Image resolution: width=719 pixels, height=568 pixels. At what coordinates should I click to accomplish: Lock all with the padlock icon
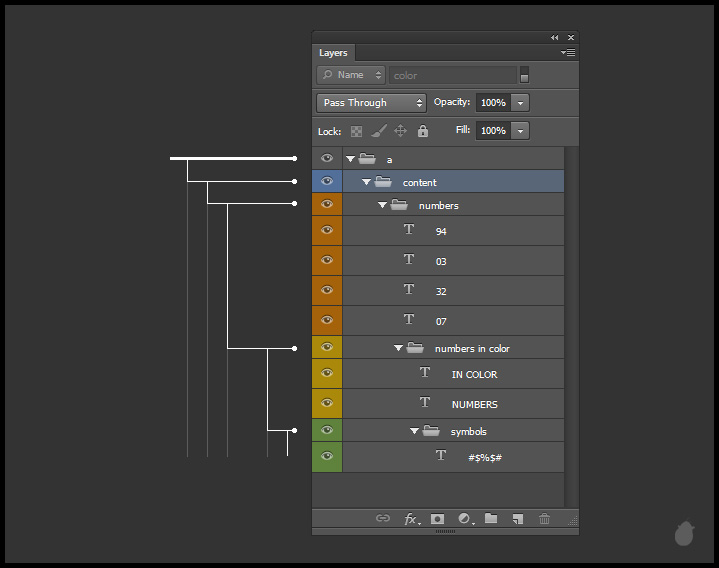tap(423, 131)
